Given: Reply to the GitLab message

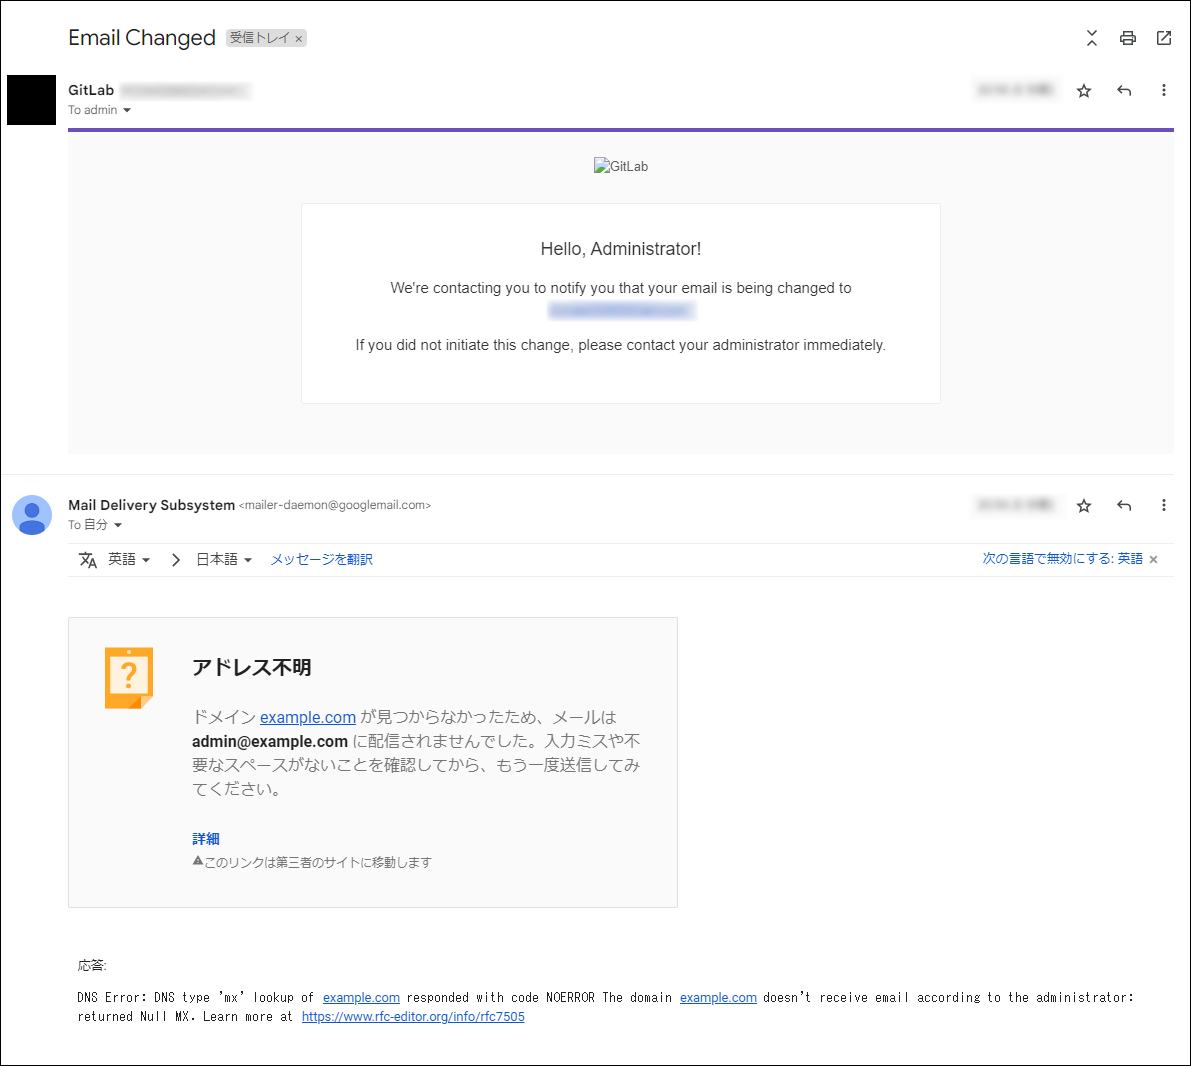Looking at the screenshot, I should click(x=1124, y=91).
